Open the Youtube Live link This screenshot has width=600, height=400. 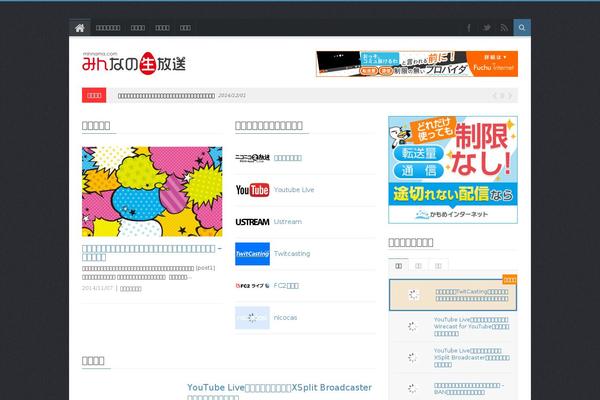coord(294,190)
